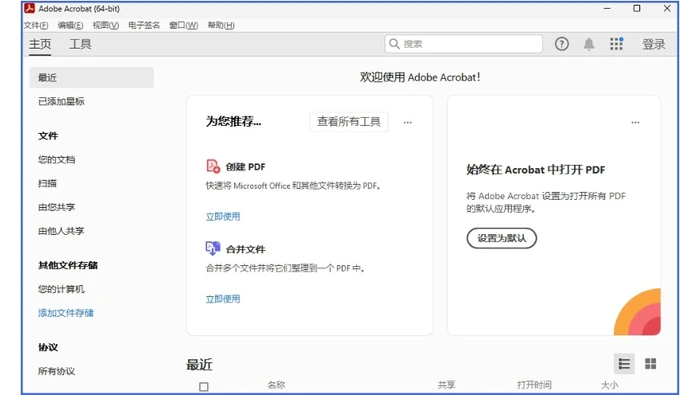Sort by the 大小 column header
Viewport: 700px width, 395px height.
[x=609, y=385]
